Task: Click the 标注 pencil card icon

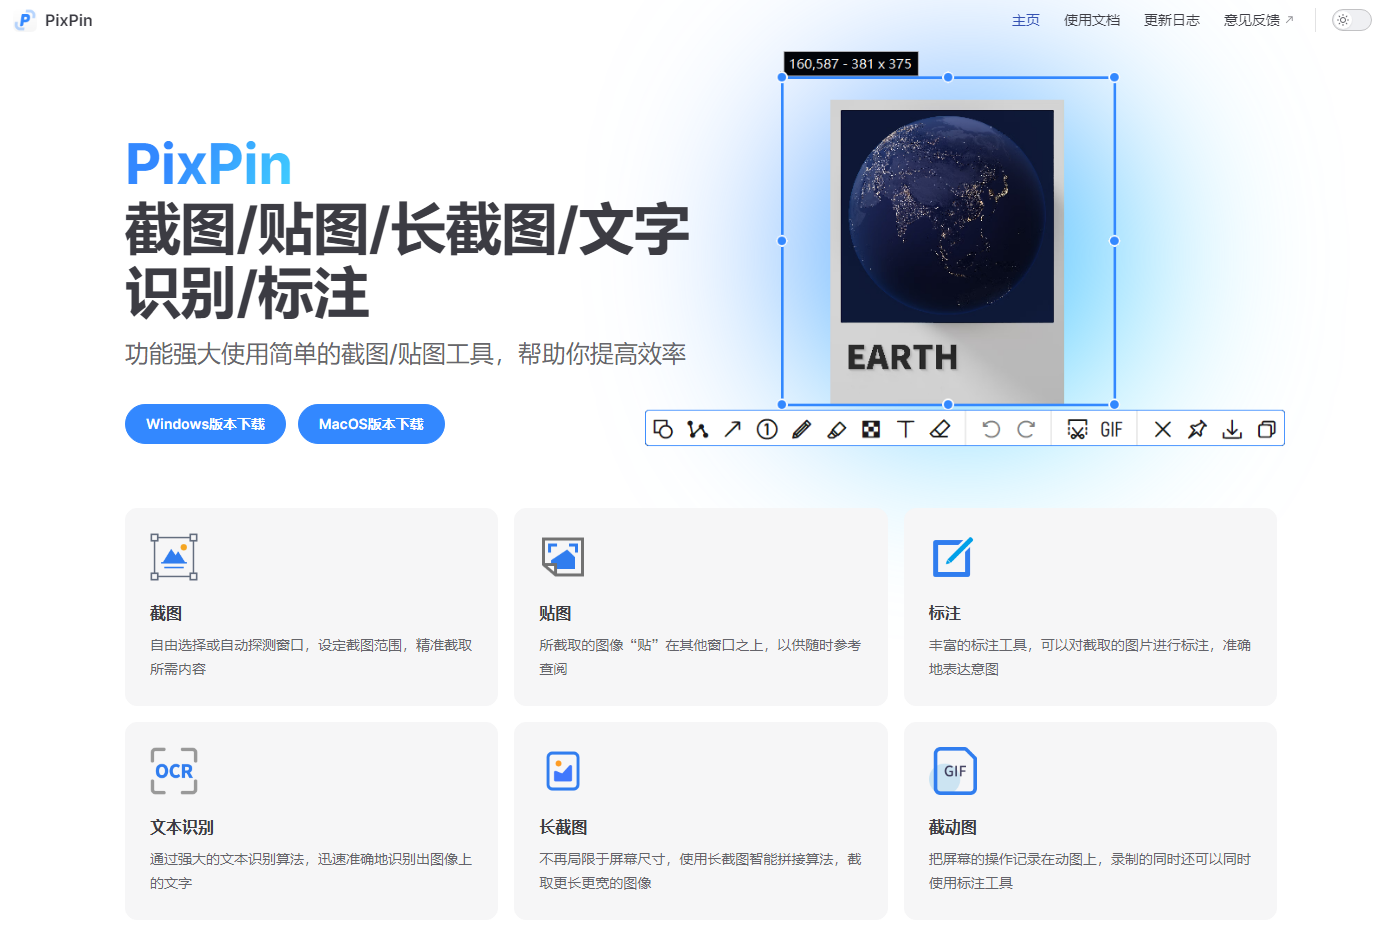Action: click(x=952, y=557)
